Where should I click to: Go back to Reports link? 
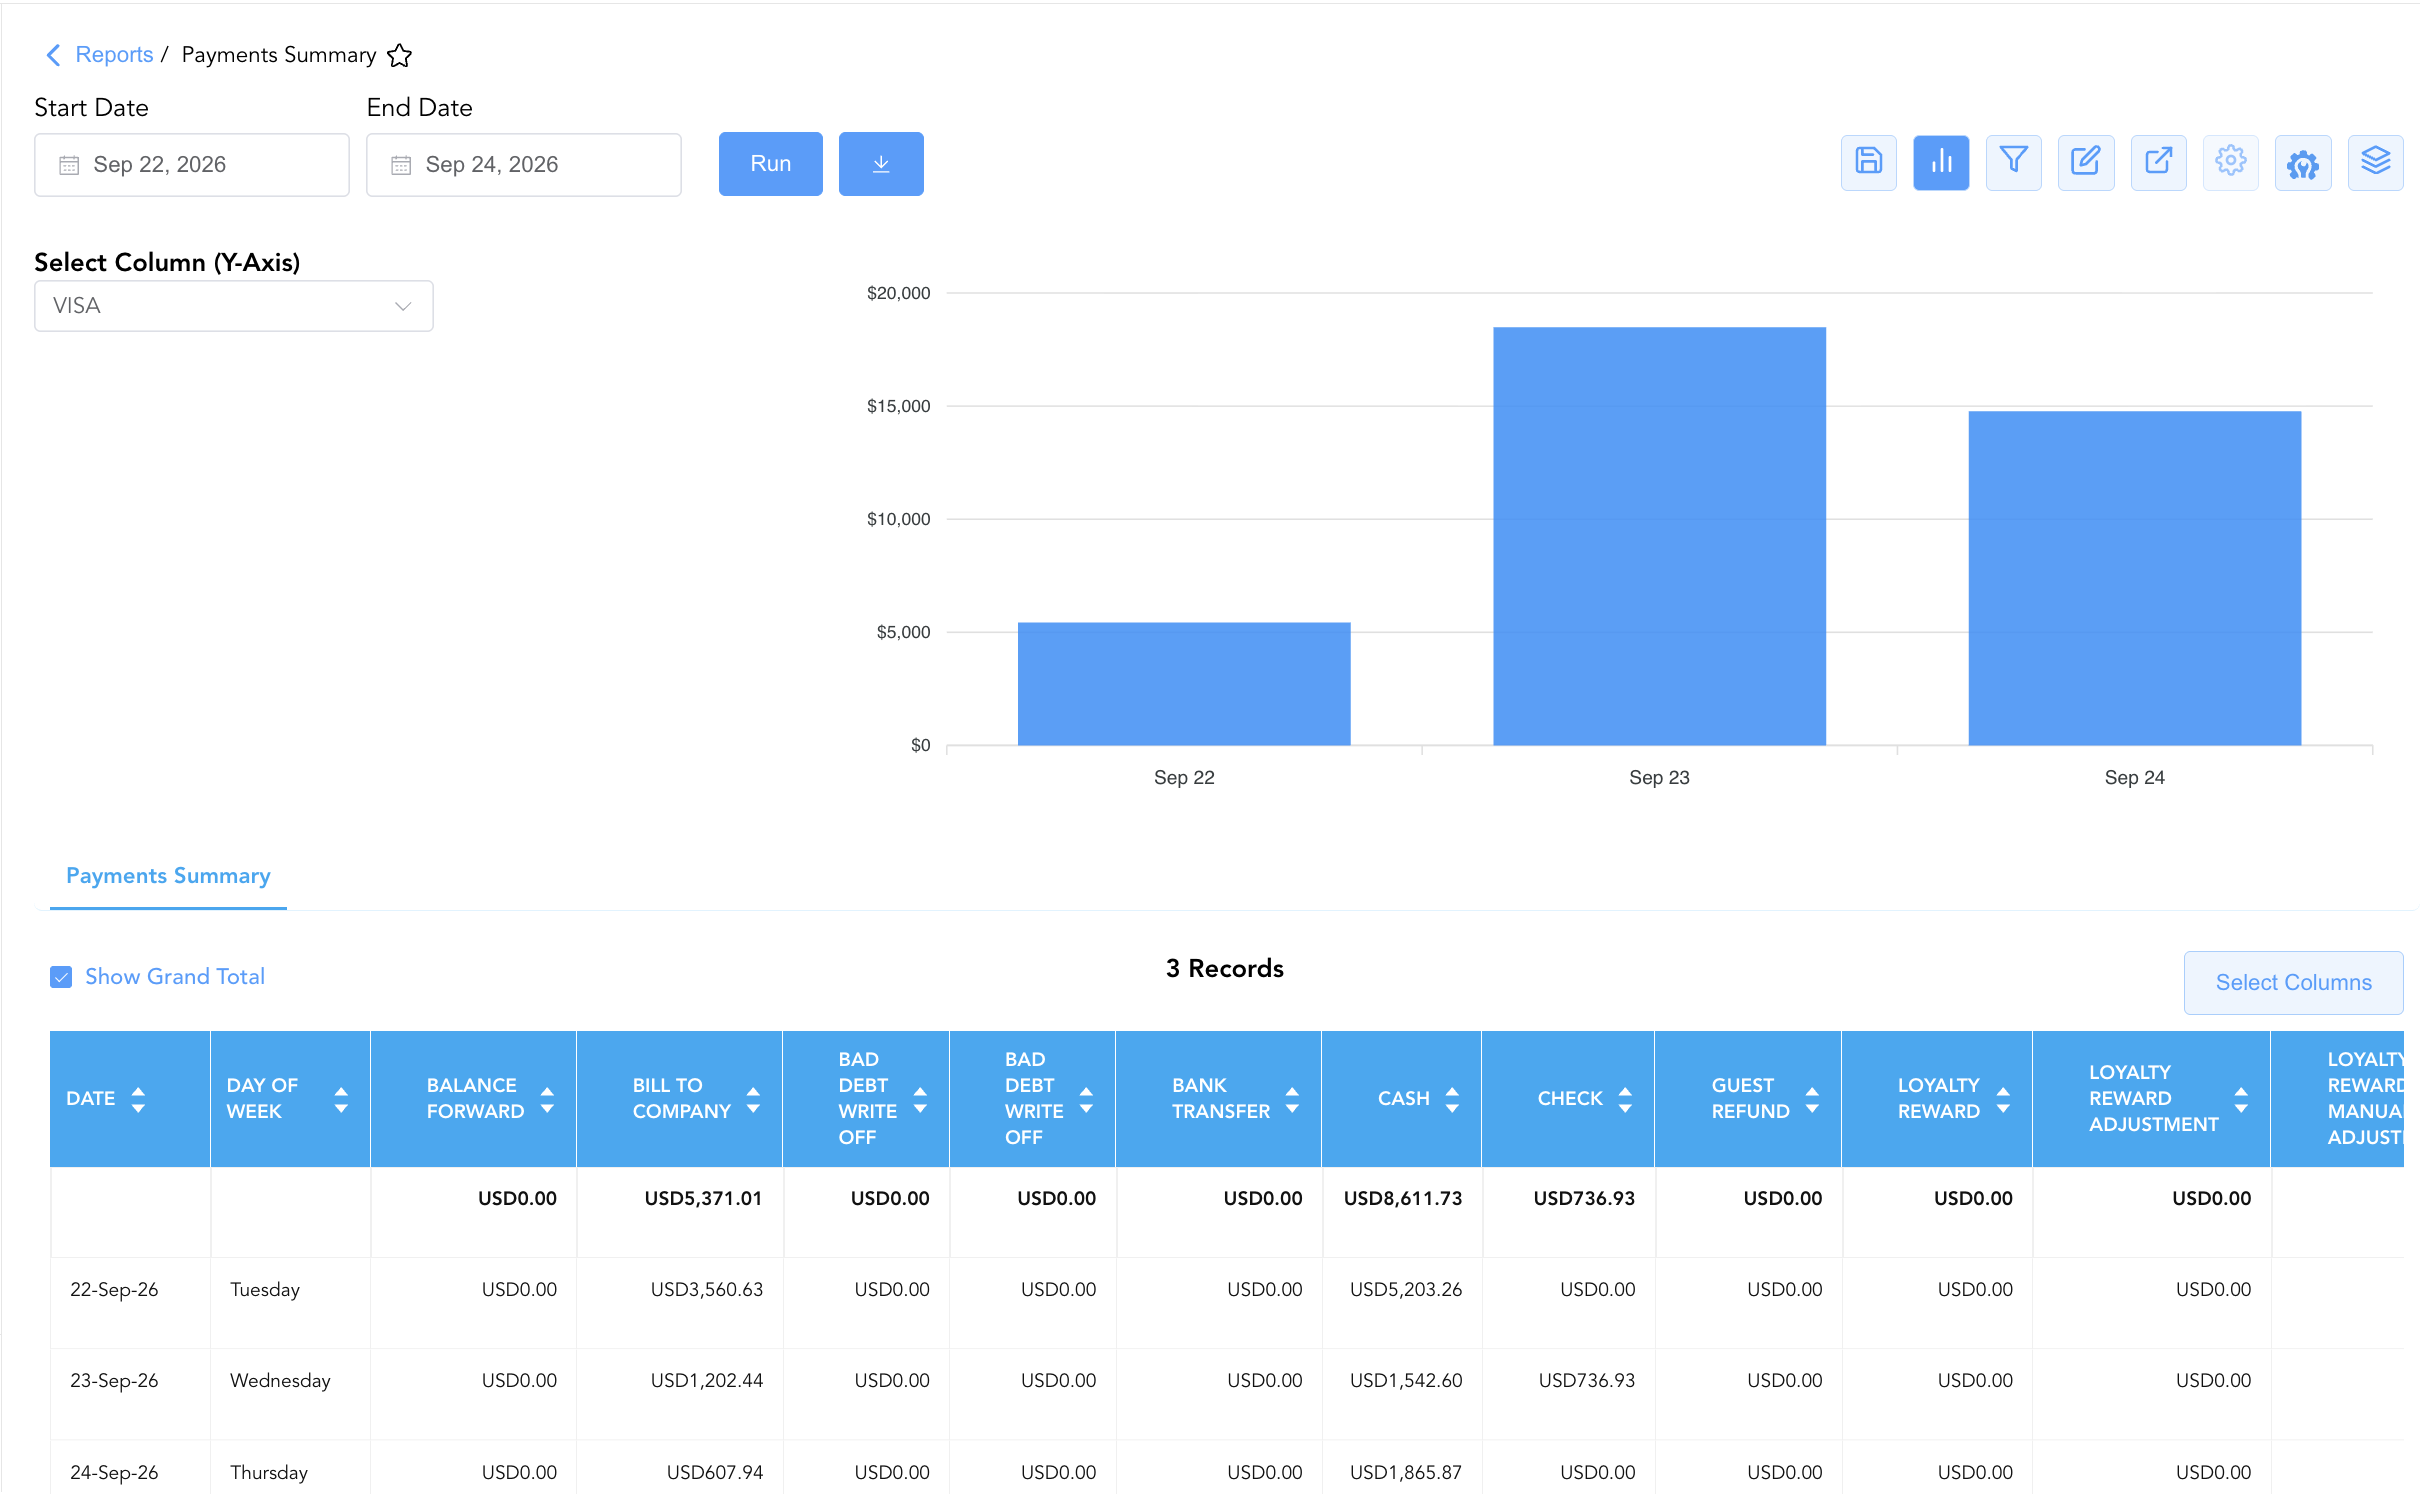click(x=114, y=55)
